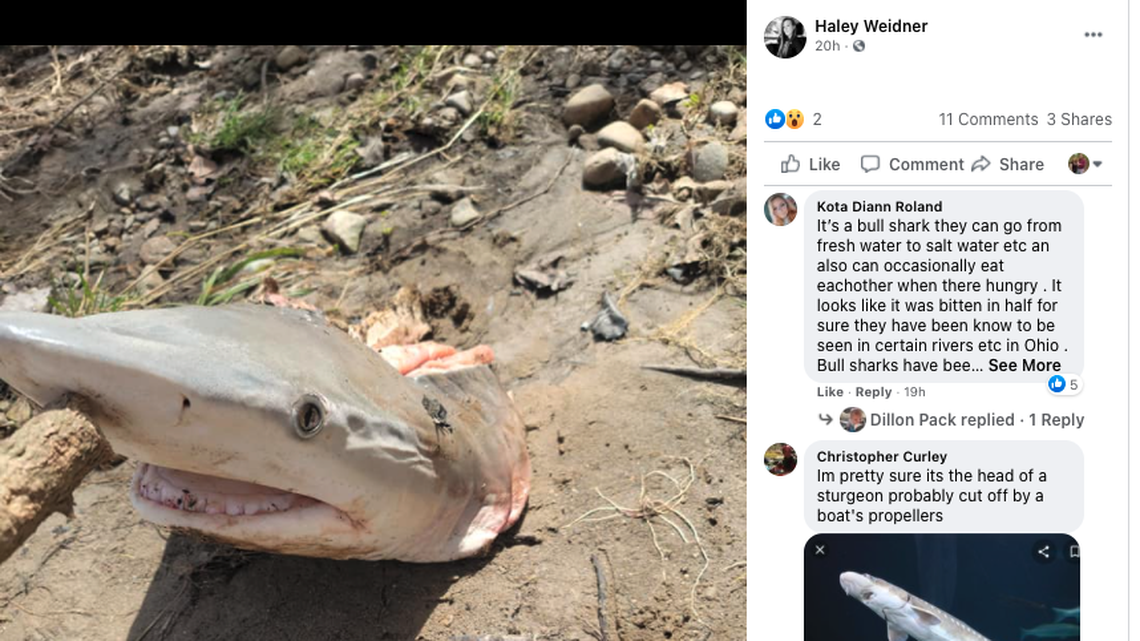Select the Comment speech bubble icon
1140x641 pixels.
click(872, 164)
